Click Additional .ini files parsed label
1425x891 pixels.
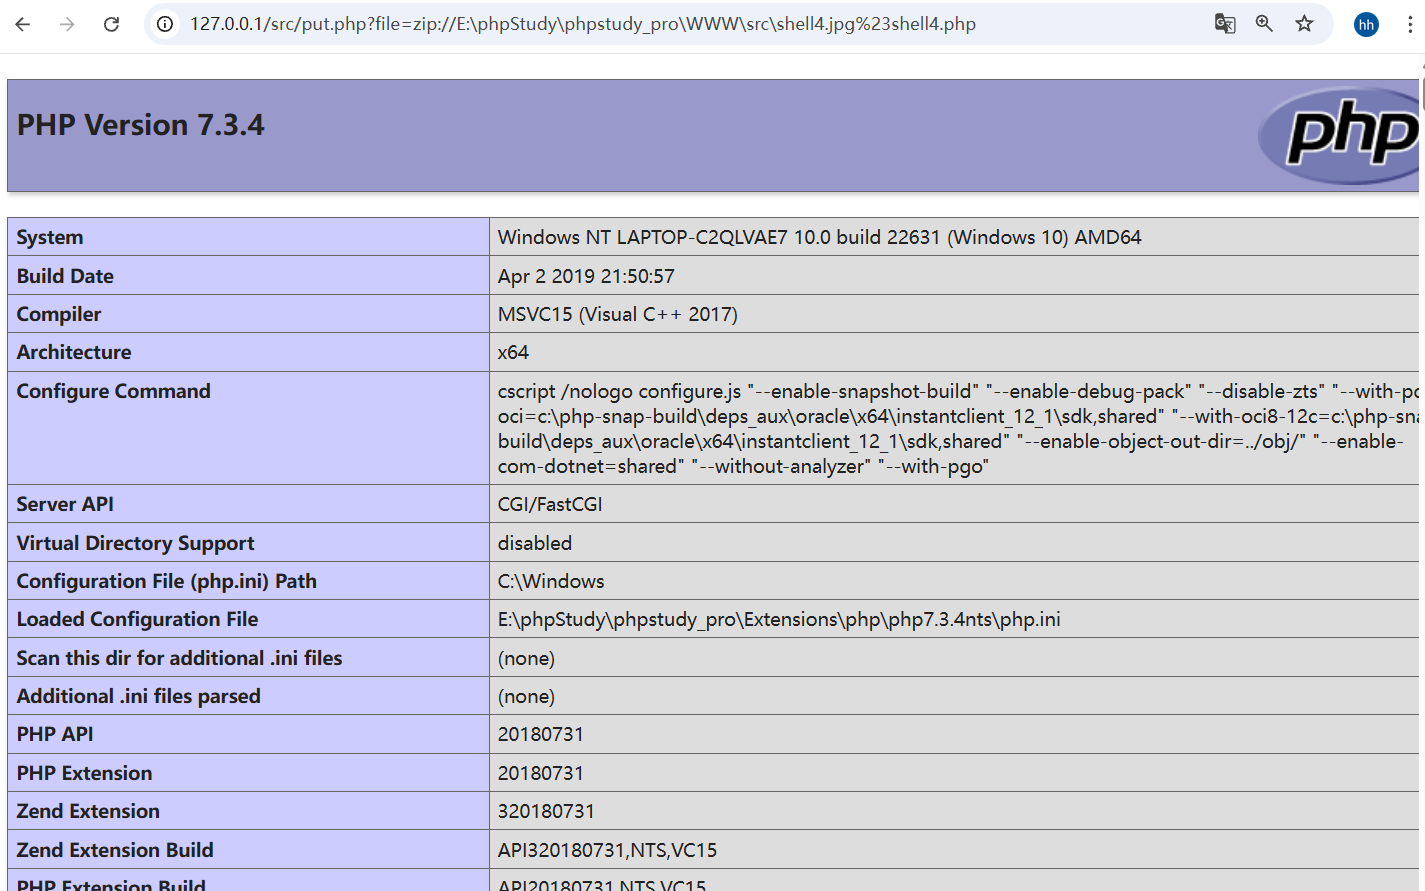tap(138, 696)
